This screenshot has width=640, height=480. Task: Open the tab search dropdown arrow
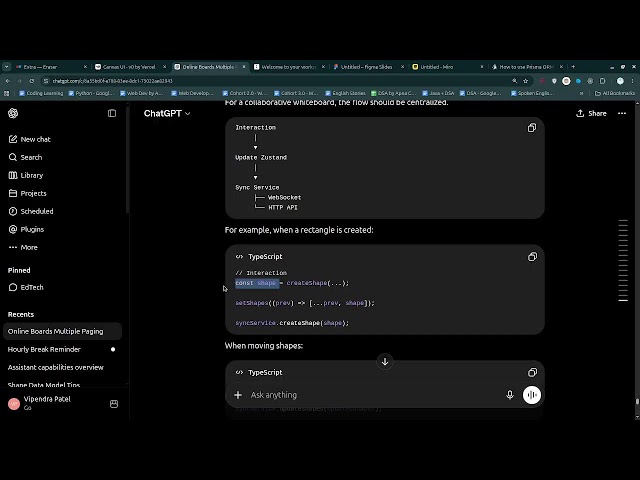[7, 67]
